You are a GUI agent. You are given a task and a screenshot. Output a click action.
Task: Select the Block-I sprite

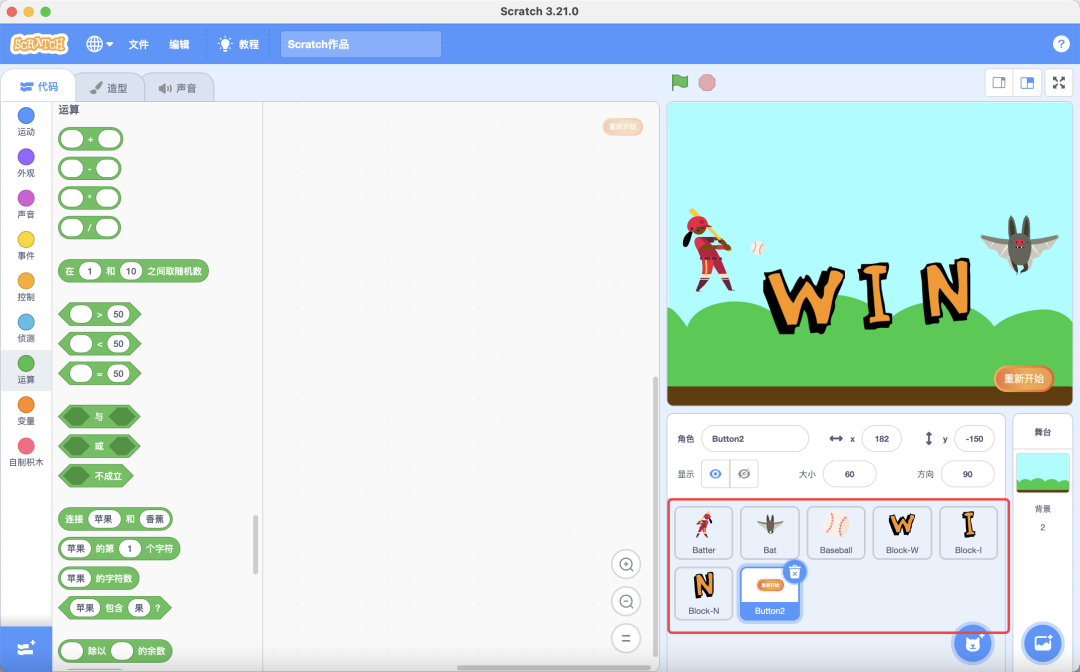pos(968,532)
